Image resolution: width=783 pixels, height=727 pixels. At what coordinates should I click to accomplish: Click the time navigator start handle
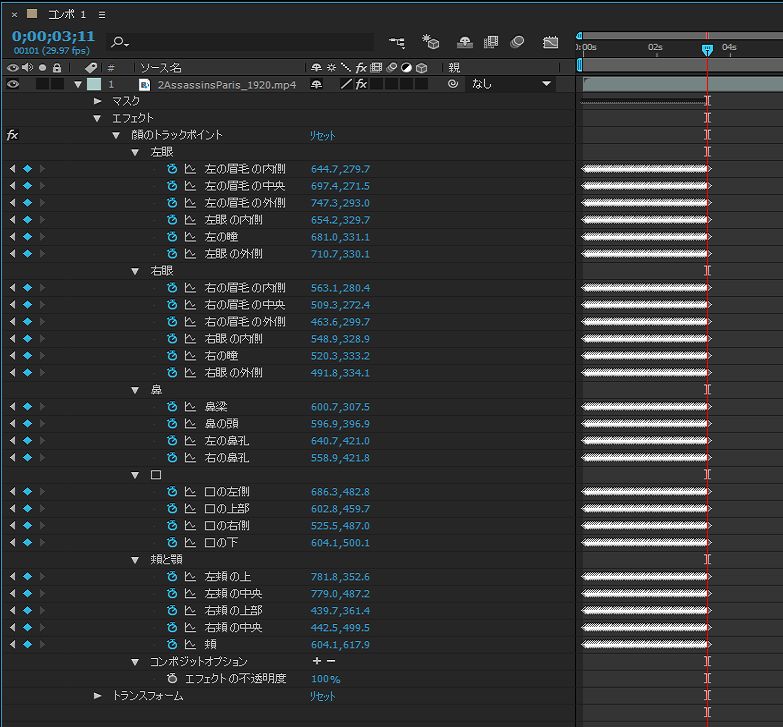click(579, 35)
